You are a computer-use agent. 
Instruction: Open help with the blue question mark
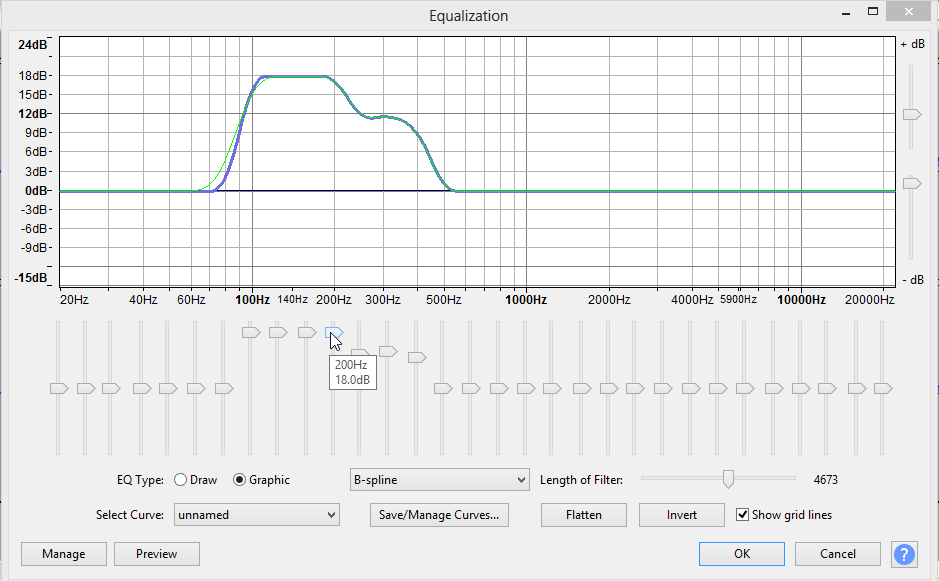point(905,553)
